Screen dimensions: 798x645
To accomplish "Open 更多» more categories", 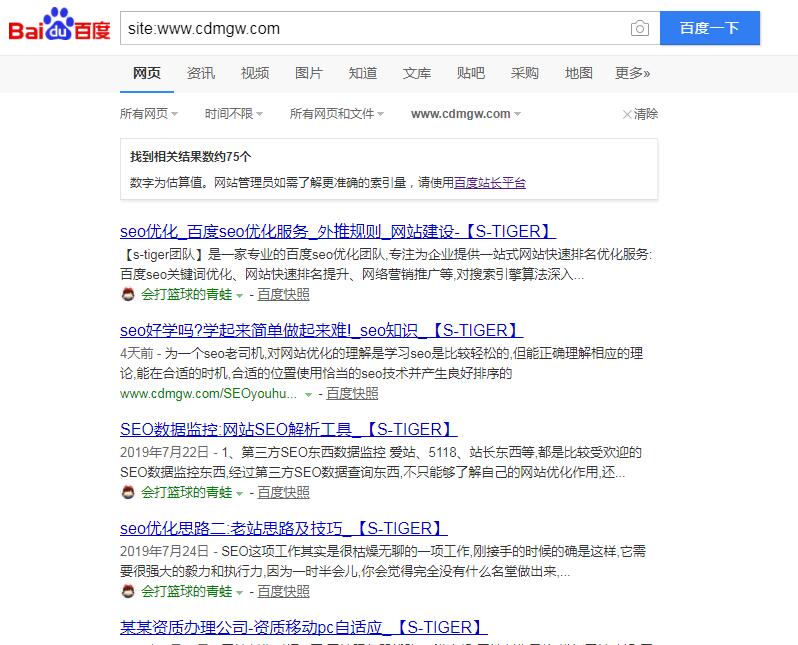I will coord(632,73).
